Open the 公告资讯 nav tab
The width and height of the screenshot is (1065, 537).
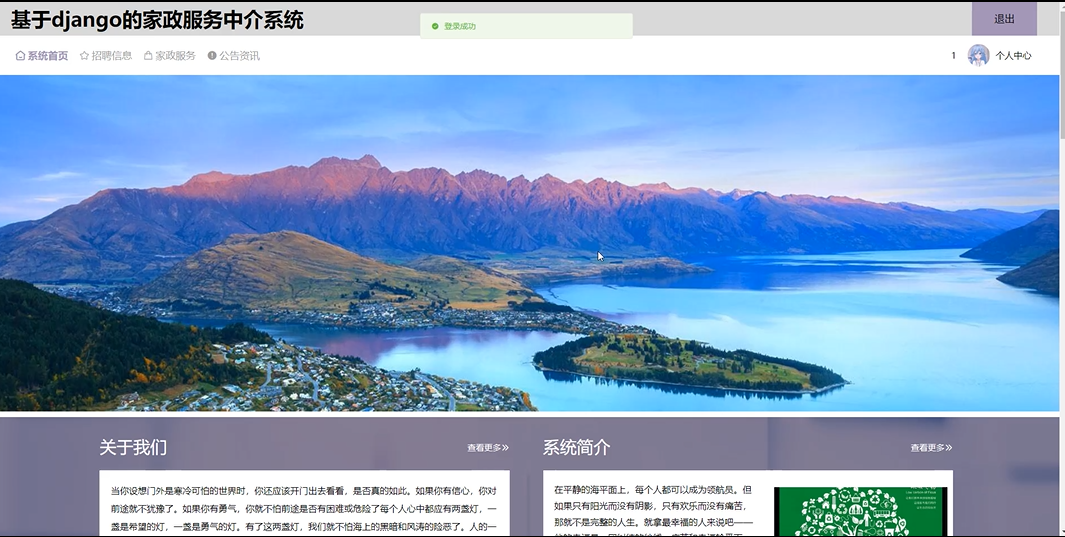pos(234,56)
